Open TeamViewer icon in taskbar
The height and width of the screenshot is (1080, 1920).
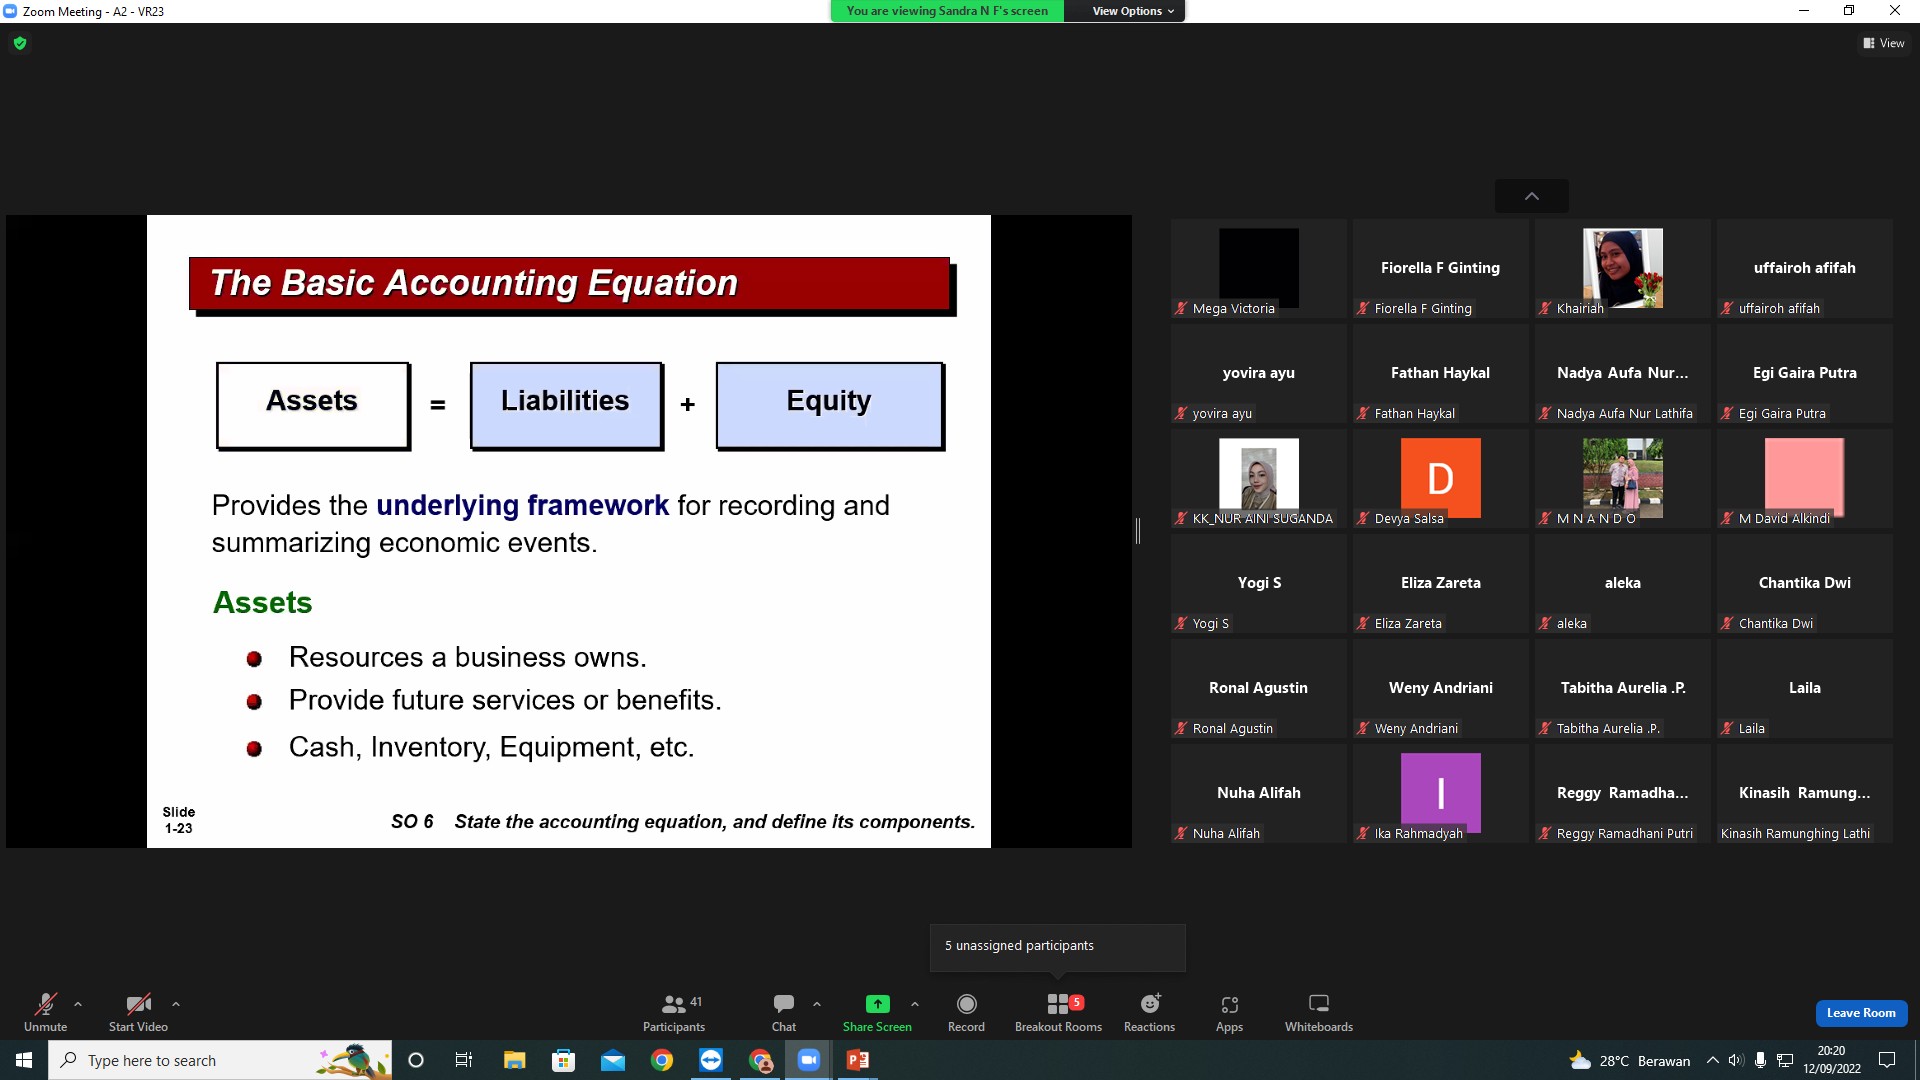tap(711, 1060)
